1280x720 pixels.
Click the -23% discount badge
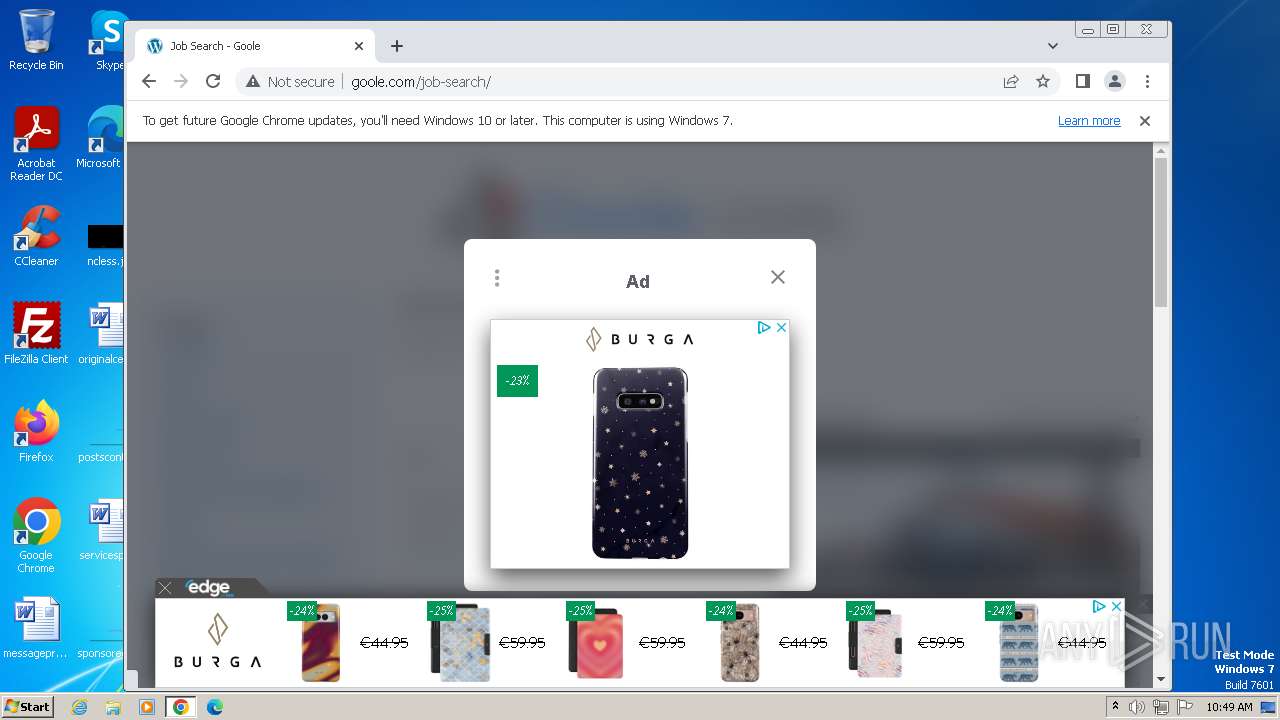517,381
